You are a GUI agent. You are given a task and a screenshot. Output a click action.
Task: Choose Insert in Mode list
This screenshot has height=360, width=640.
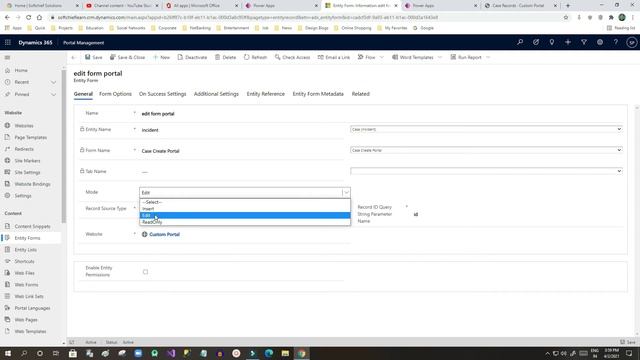[245, 209]
